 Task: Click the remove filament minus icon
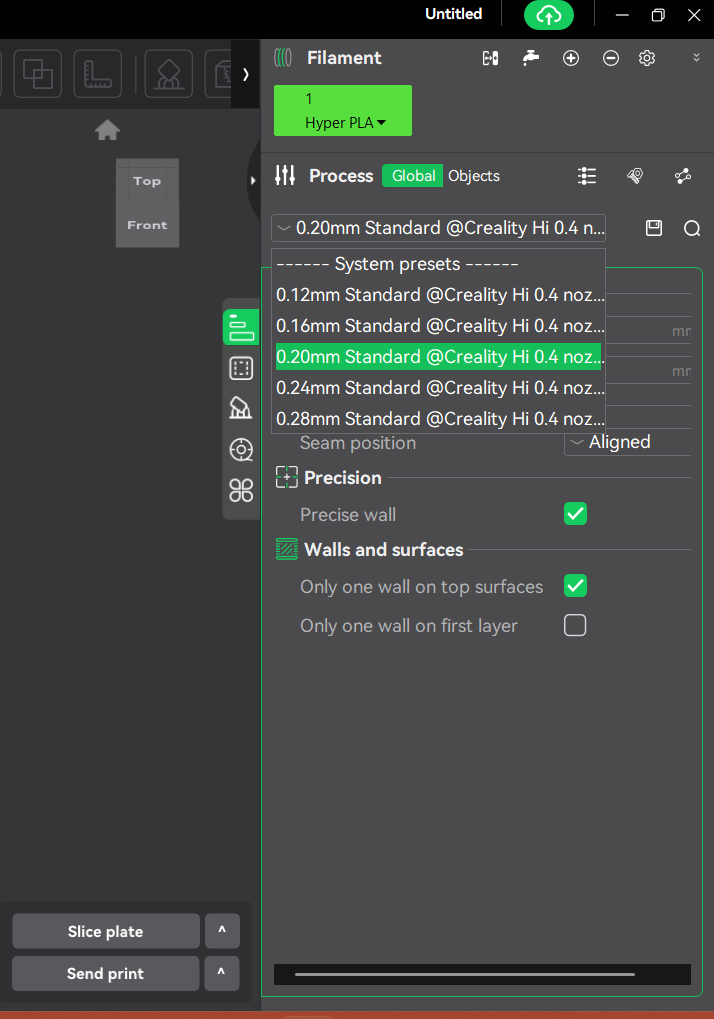pos(611,58)
